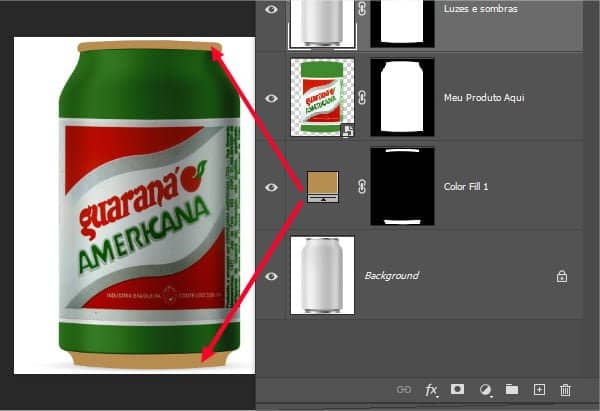Create a new layer group
600x411 pixels.
[512, 390]
